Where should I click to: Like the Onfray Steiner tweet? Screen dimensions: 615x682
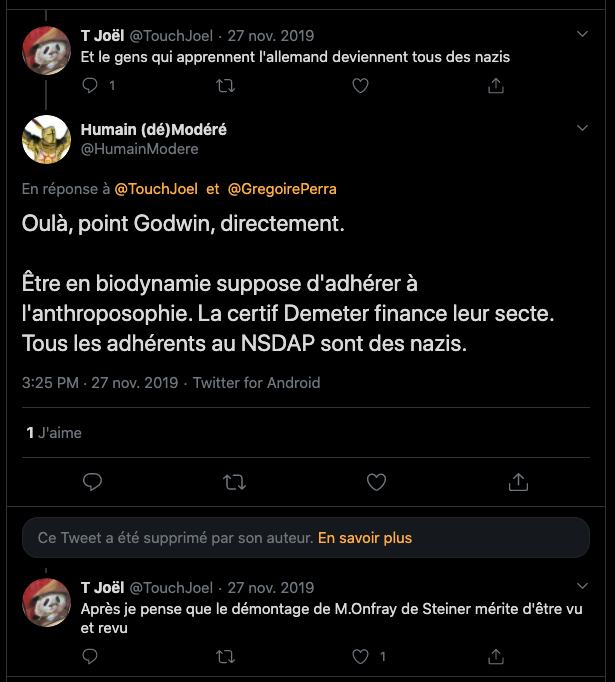(361, 656)
